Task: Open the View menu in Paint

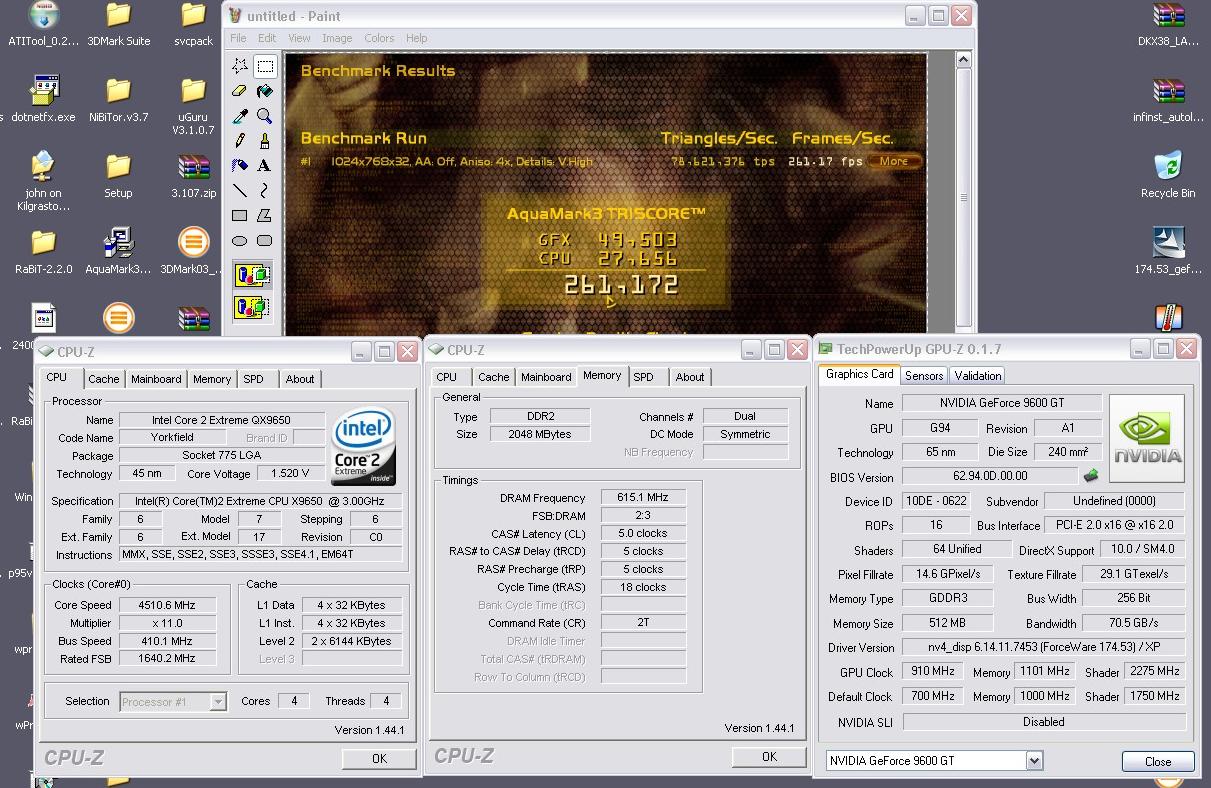Action: coord(299,38)
